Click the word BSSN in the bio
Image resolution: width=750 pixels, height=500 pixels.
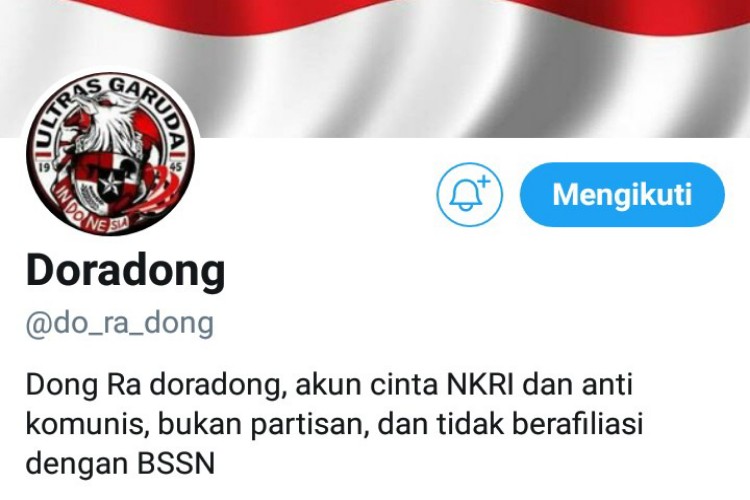tap(176, 463)
